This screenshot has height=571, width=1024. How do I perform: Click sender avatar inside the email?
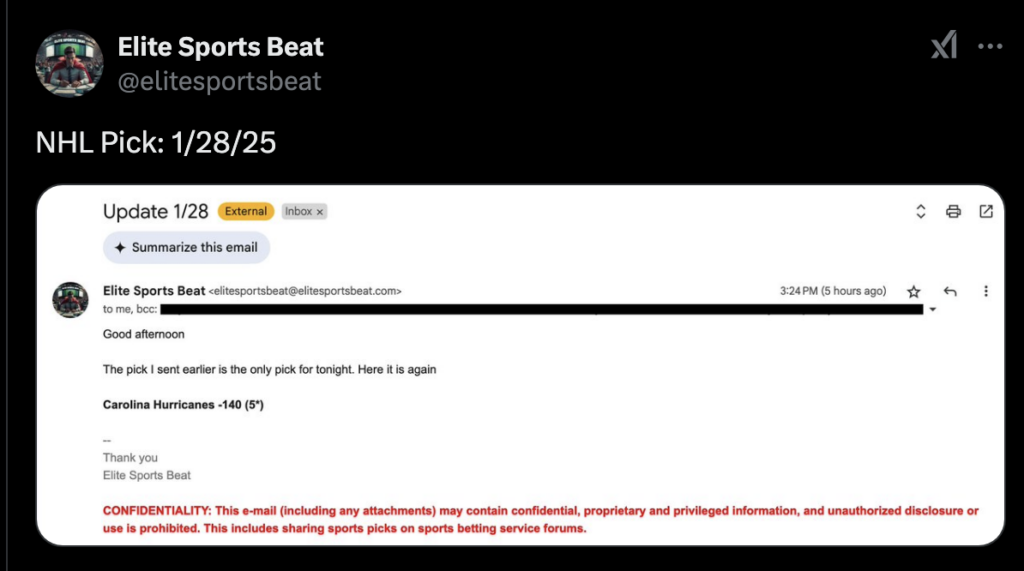[x=70, y=299]
